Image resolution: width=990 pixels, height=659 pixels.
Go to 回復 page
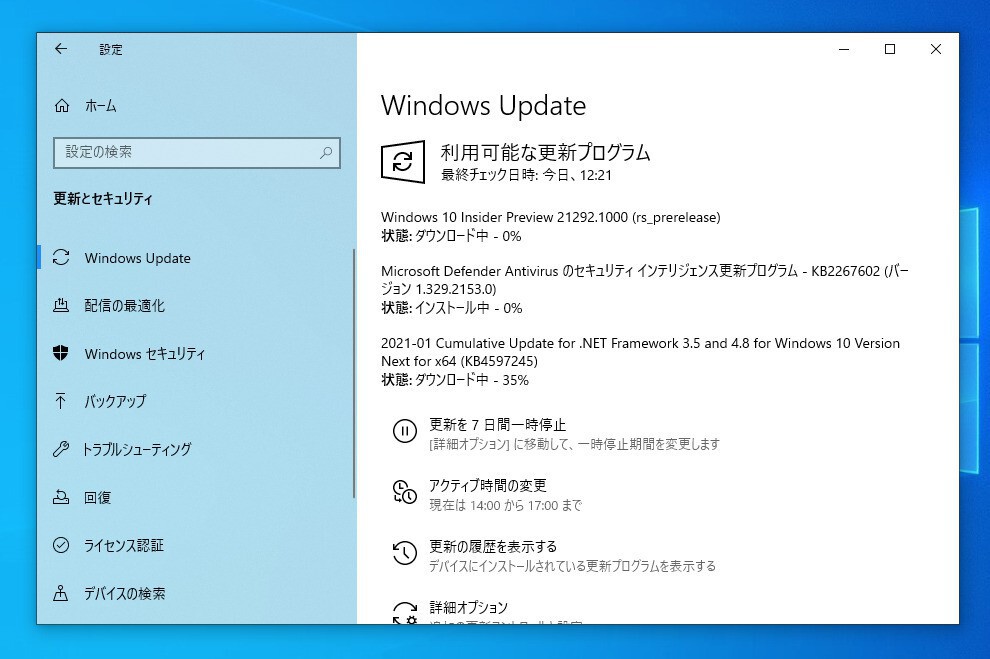coord(98,497)
